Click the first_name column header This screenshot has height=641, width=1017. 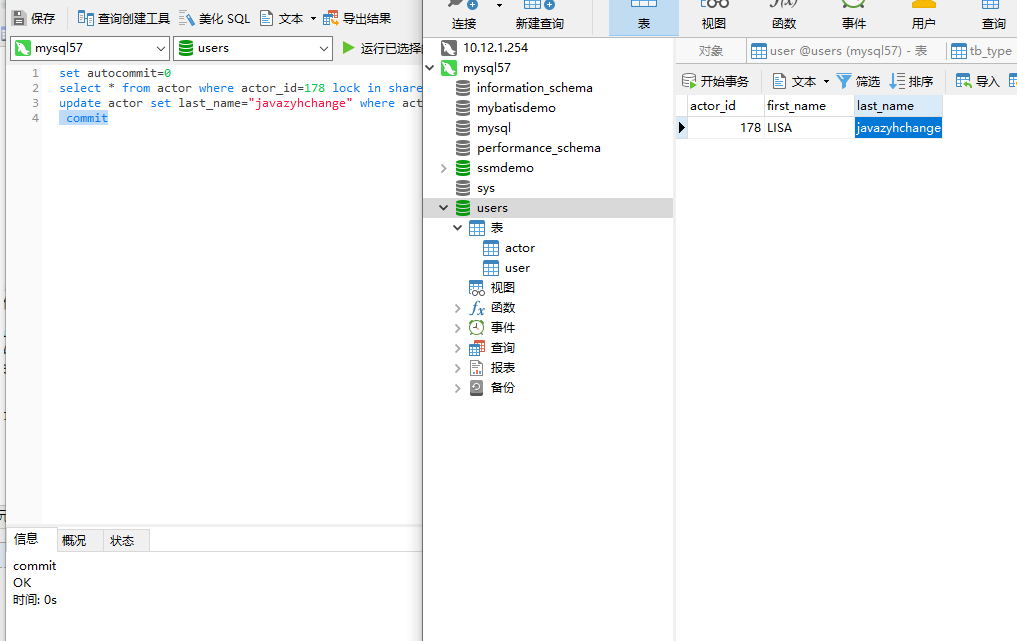pyautogui.click(x=809, y=106)
